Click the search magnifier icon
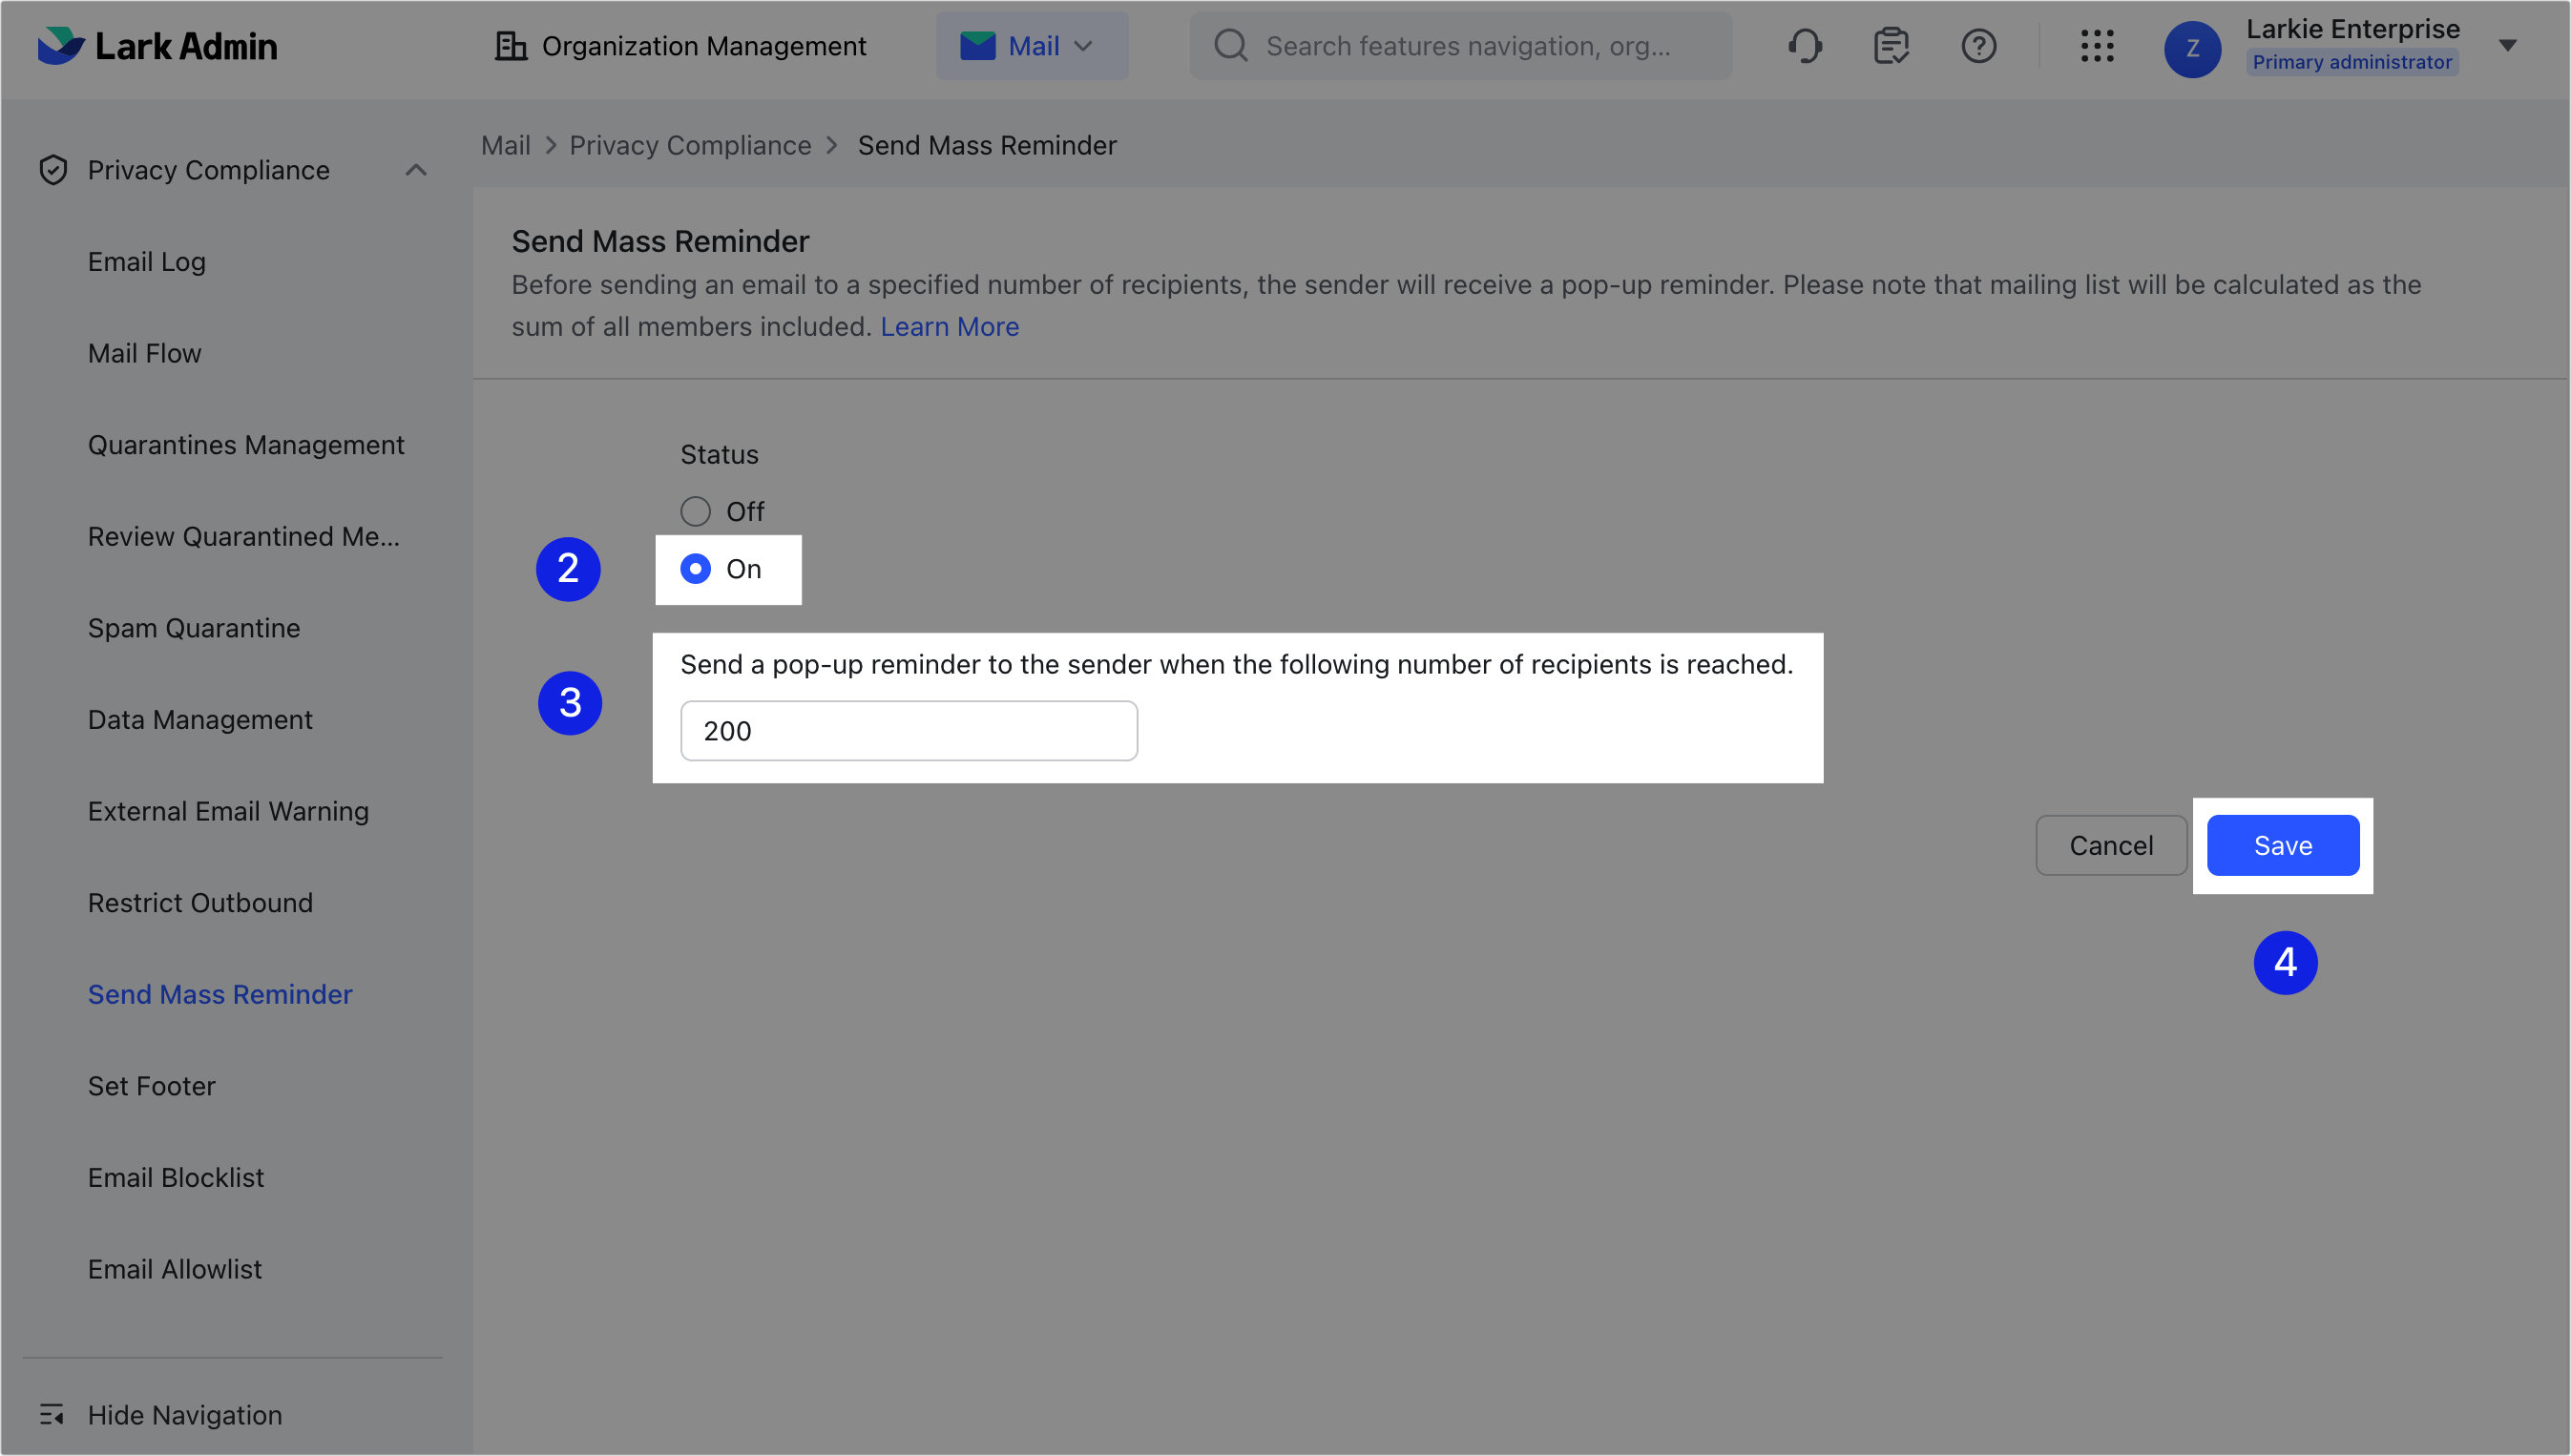Image resolution: width=2571 pixels, height=1456 pixels. tap(1231, 45)
